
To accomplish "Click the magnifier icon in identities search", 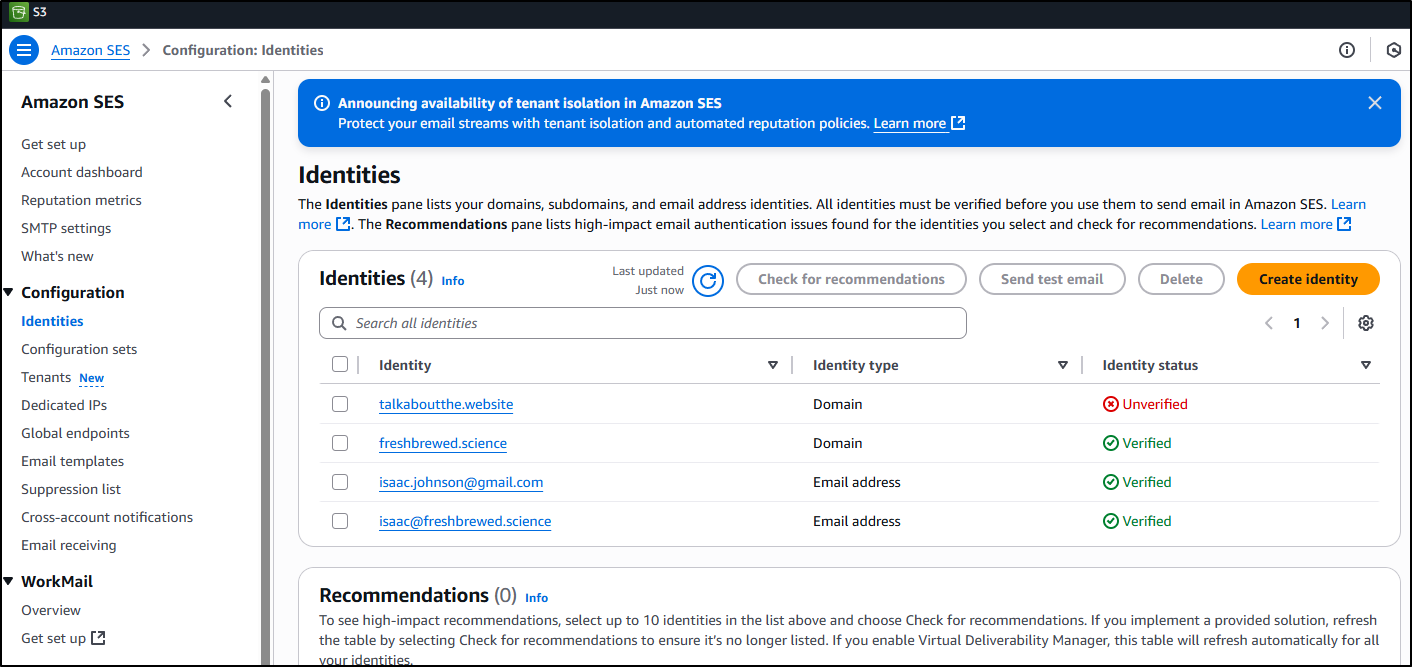I will [x=339, y=323].
